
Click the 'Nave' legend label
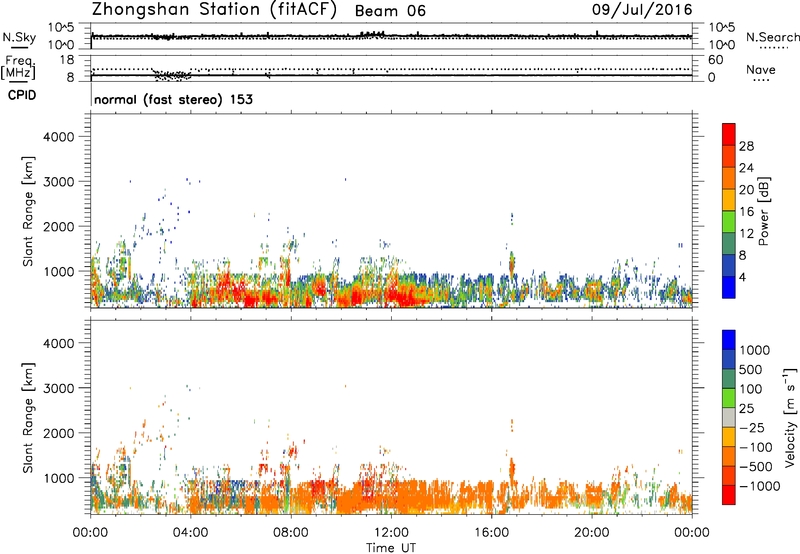tap(760, 70)
